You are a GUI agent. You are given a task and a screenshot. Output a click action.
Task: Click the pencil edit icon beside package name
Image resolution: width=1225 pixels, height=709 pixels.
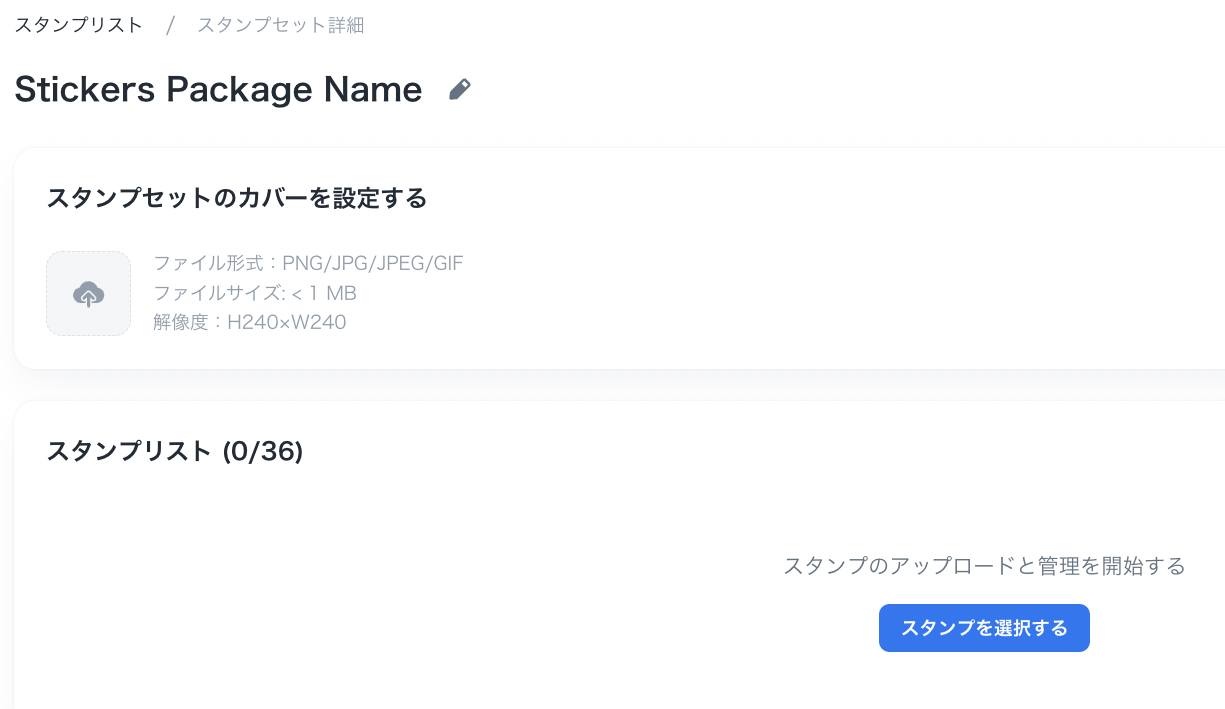[459, 90]
